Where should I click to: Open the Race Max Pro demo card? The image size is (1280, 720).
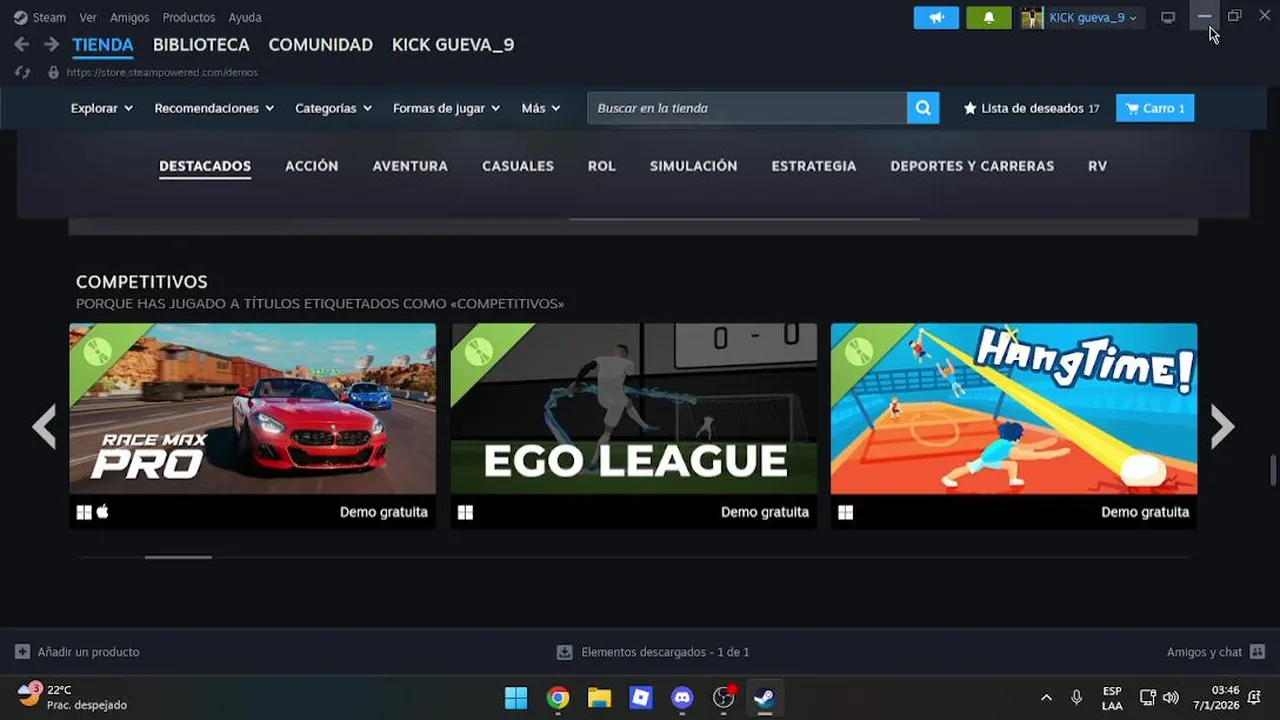coord(252,426)
